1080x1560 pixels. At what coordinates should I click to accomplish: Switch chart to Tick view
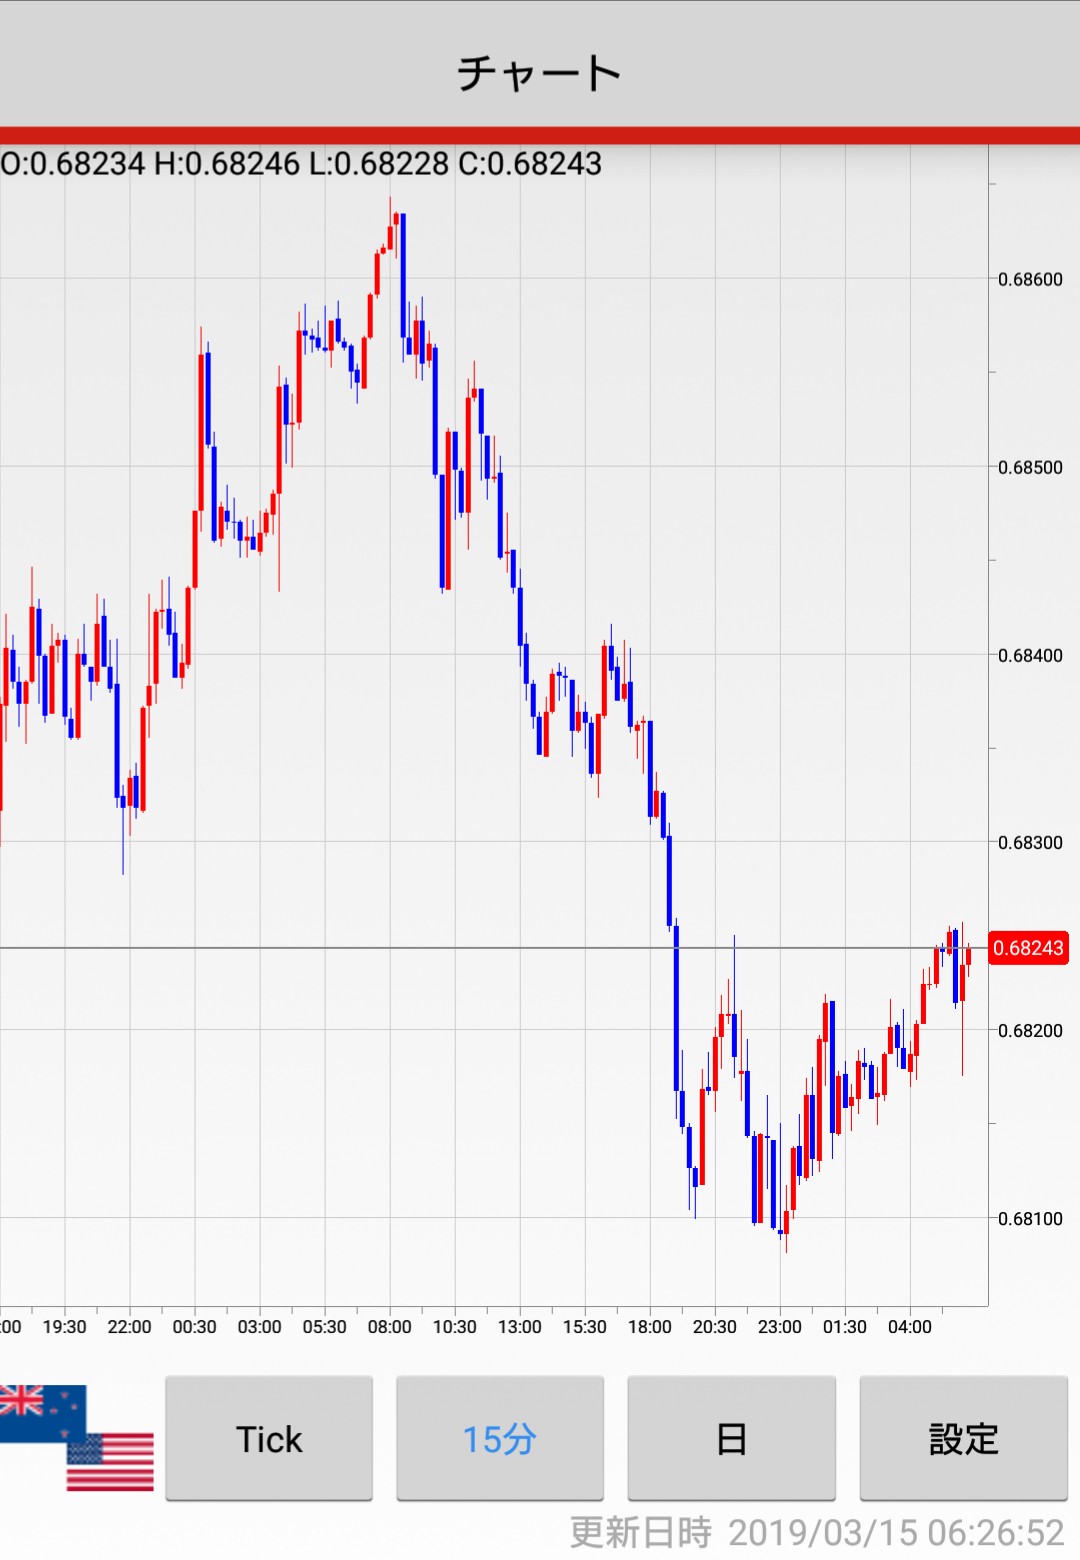click(x=269, y=1439)
